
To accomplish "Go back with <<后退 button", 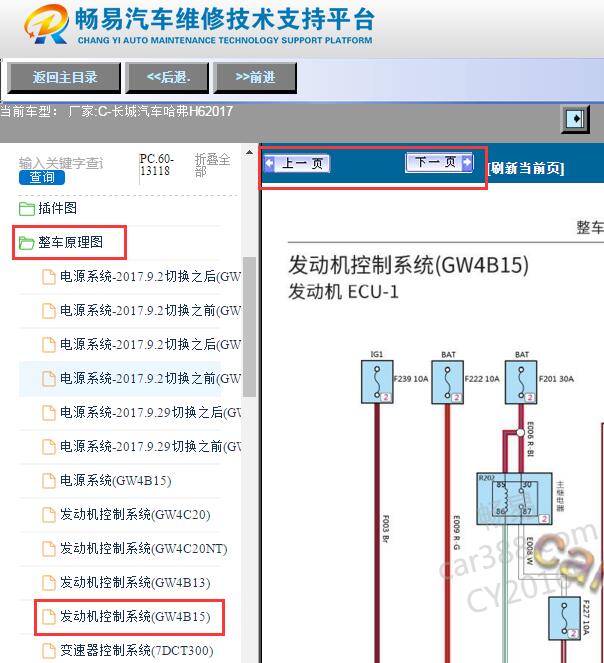I will pos(167,77).
